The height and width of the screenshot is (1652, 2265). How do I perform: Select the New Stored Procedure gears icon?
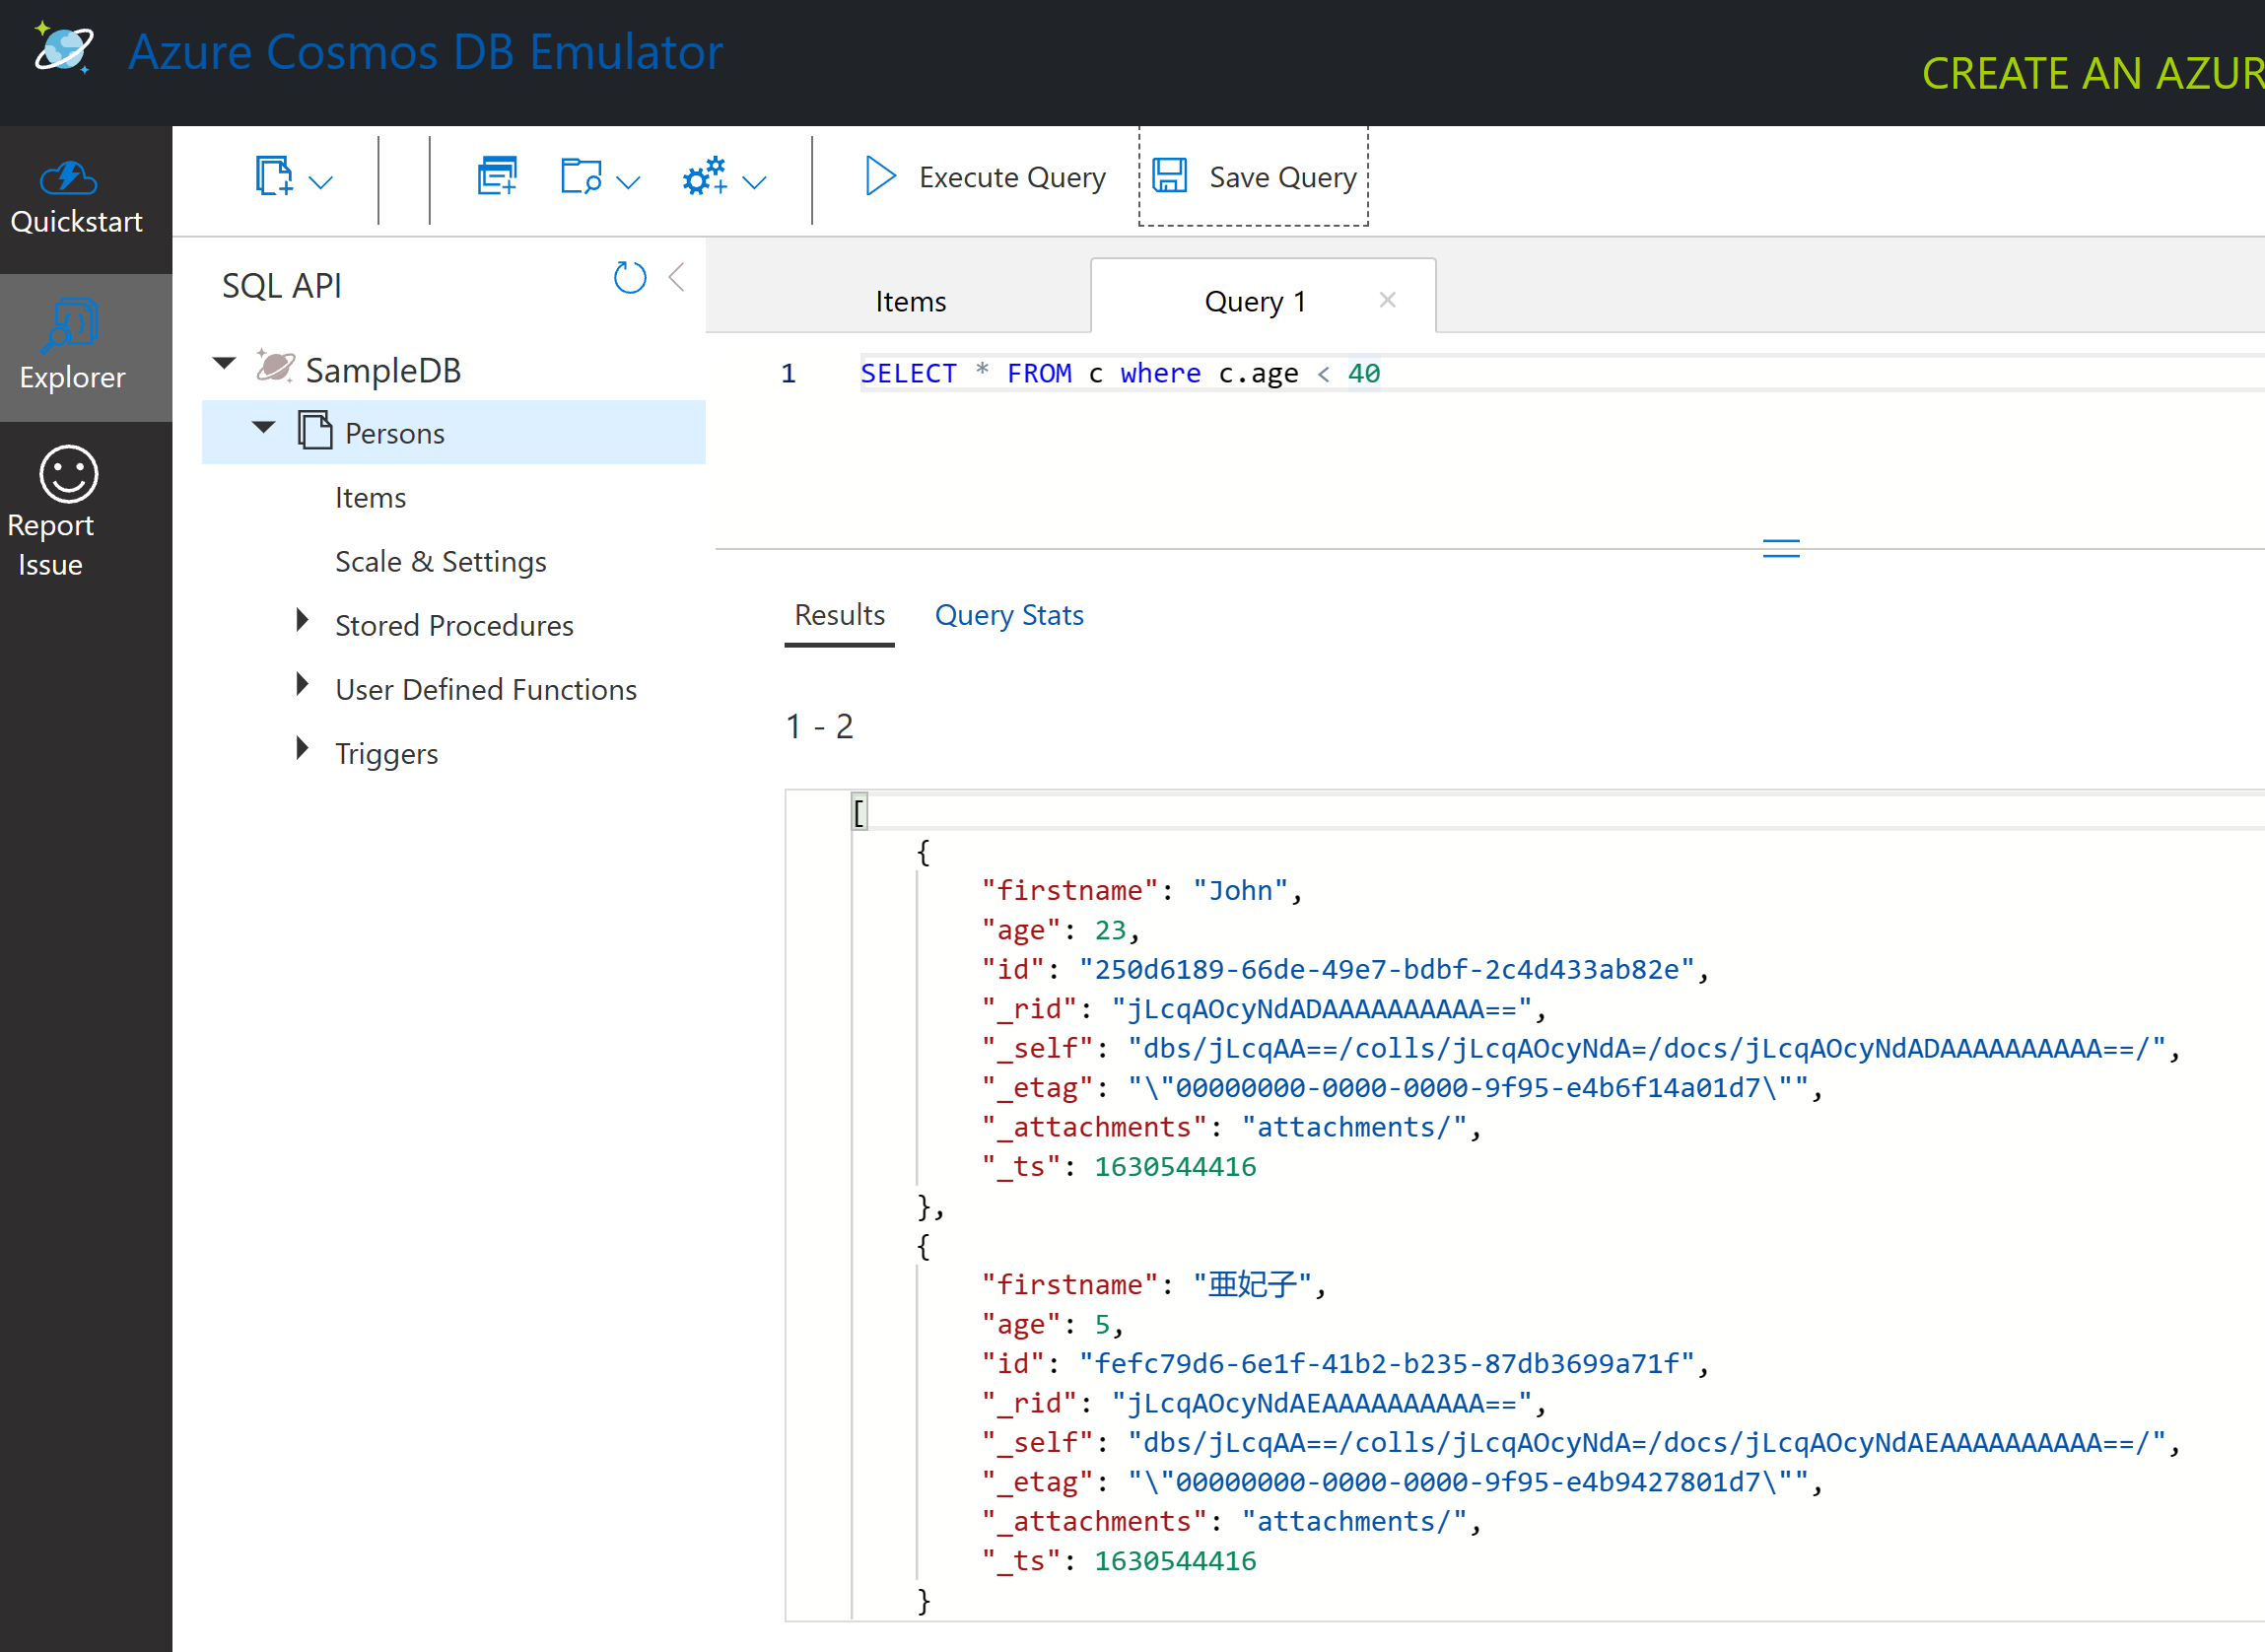(703, 176)
